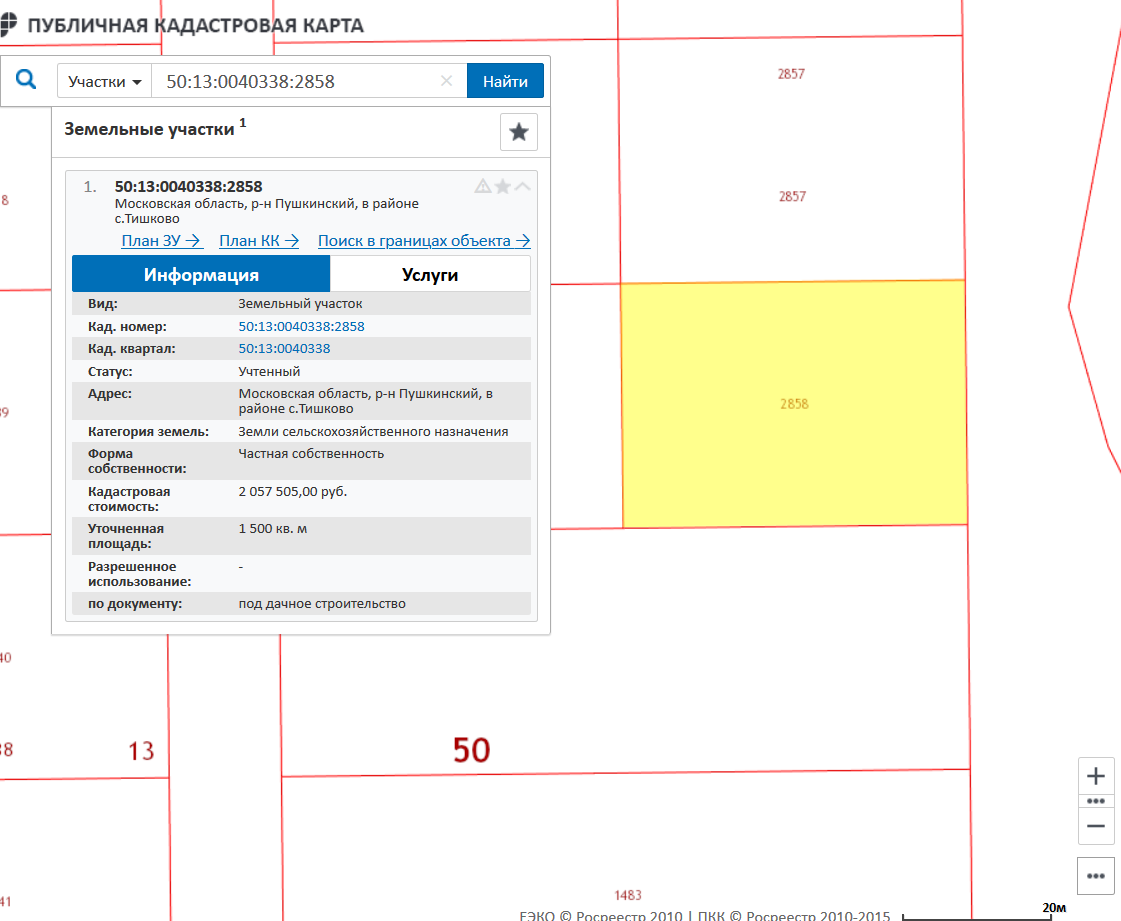Collapse the parcel result card chevron
Image resolution: width=1121 pixels, height=921 pixels.
[523, 186]
